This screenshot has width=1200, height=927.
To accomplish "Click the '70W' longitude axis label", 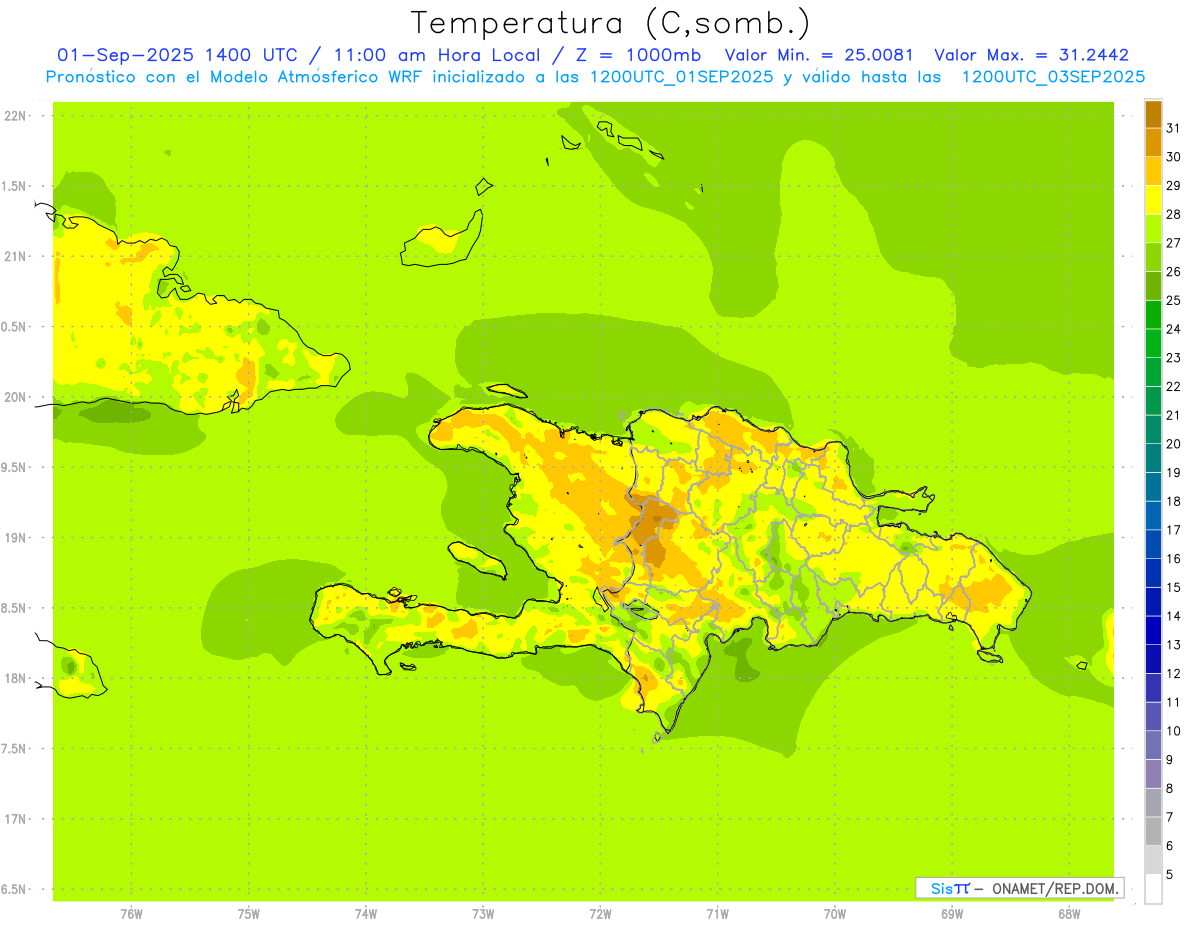I will [x=834, y=913].
